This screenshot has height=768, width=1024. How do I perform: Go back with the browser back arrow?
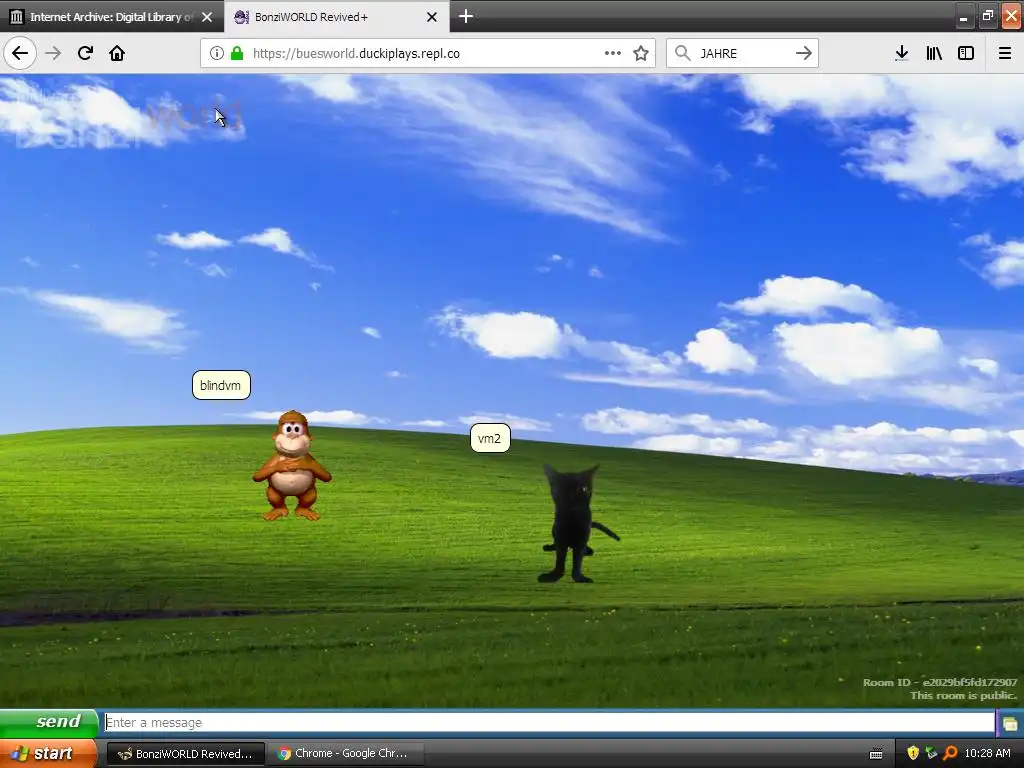[20, 53]
